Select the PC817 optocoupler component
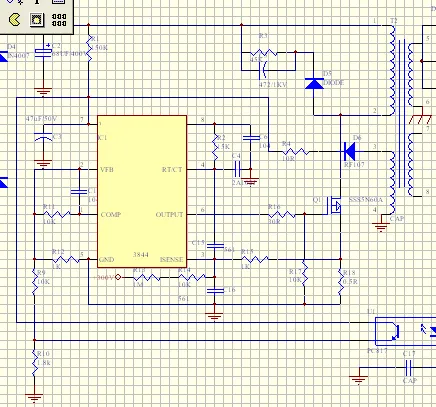Screen dimensions: 436x407 405,331
